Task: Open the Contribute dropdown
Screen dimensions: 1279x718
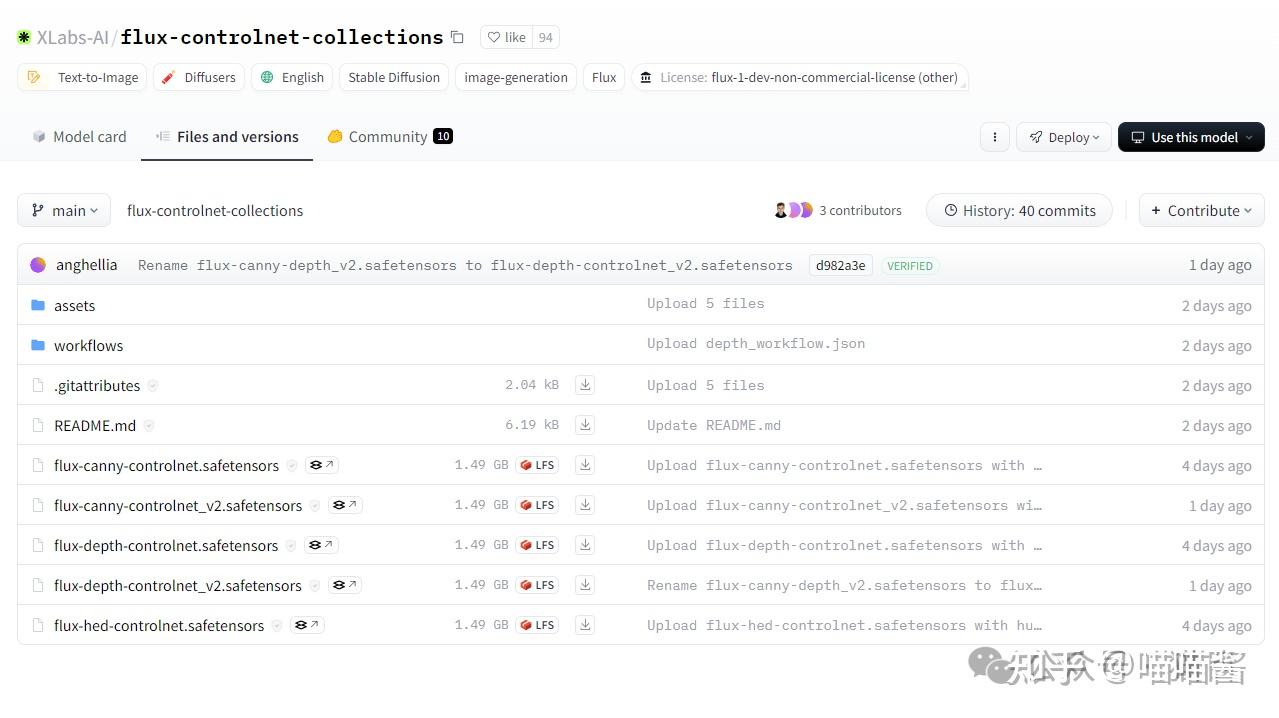Action: point(1201,211)
